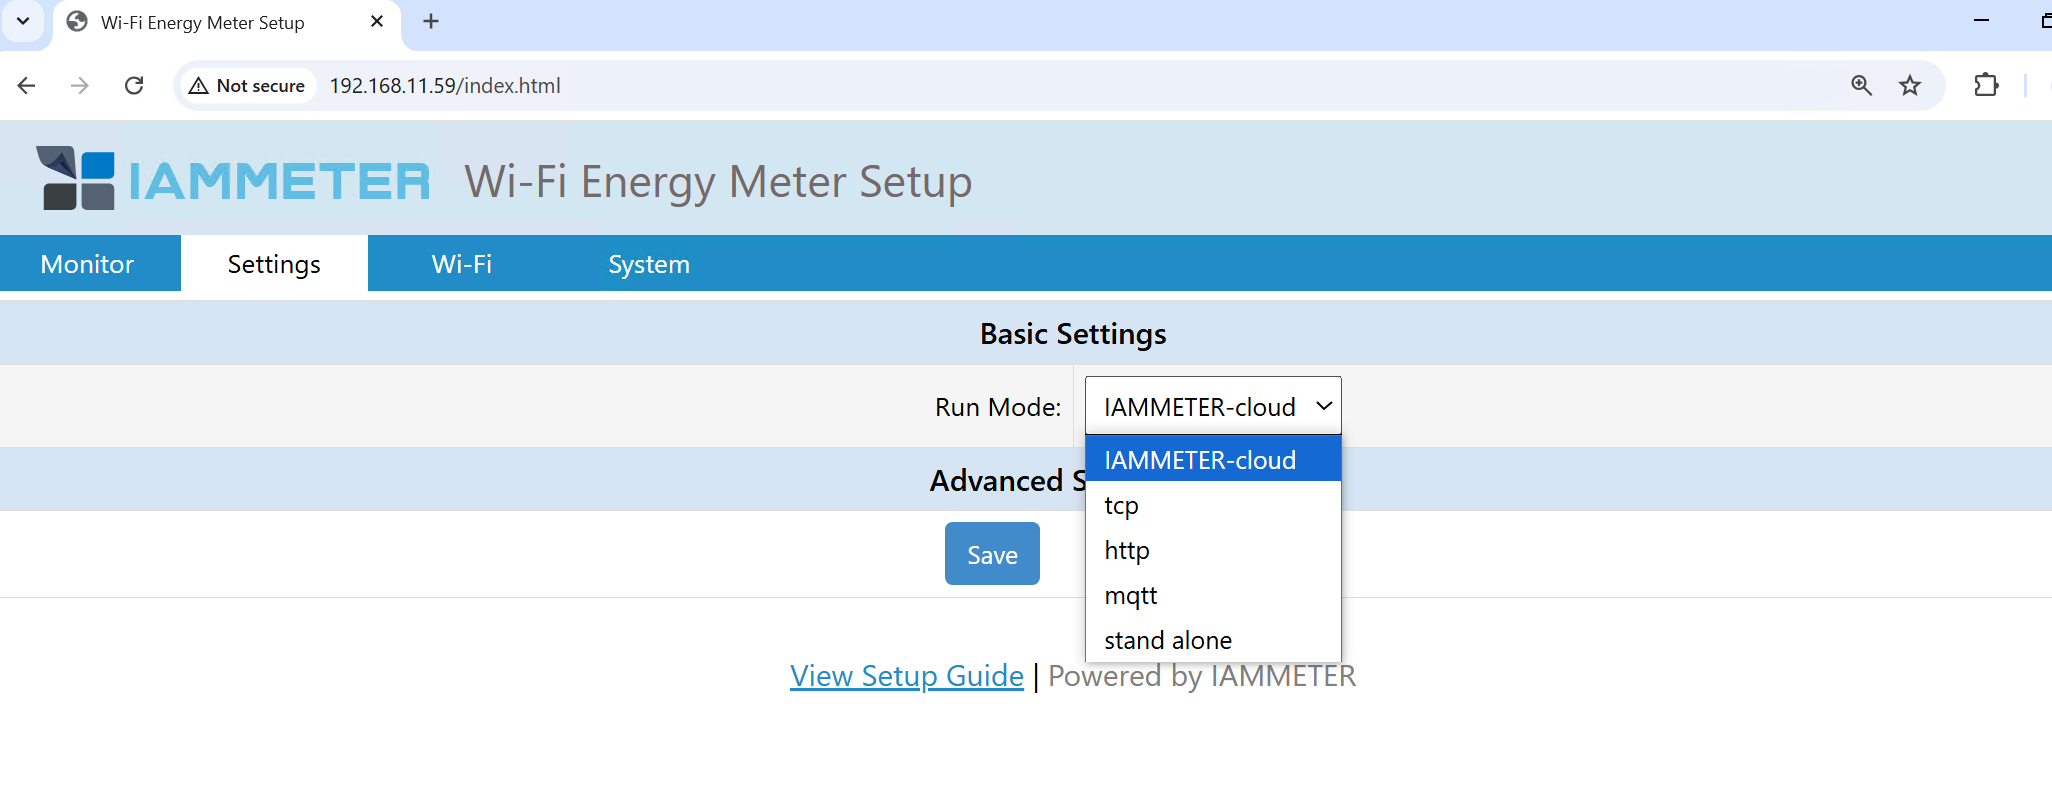Select stand alone run mode

point(1213,640)
